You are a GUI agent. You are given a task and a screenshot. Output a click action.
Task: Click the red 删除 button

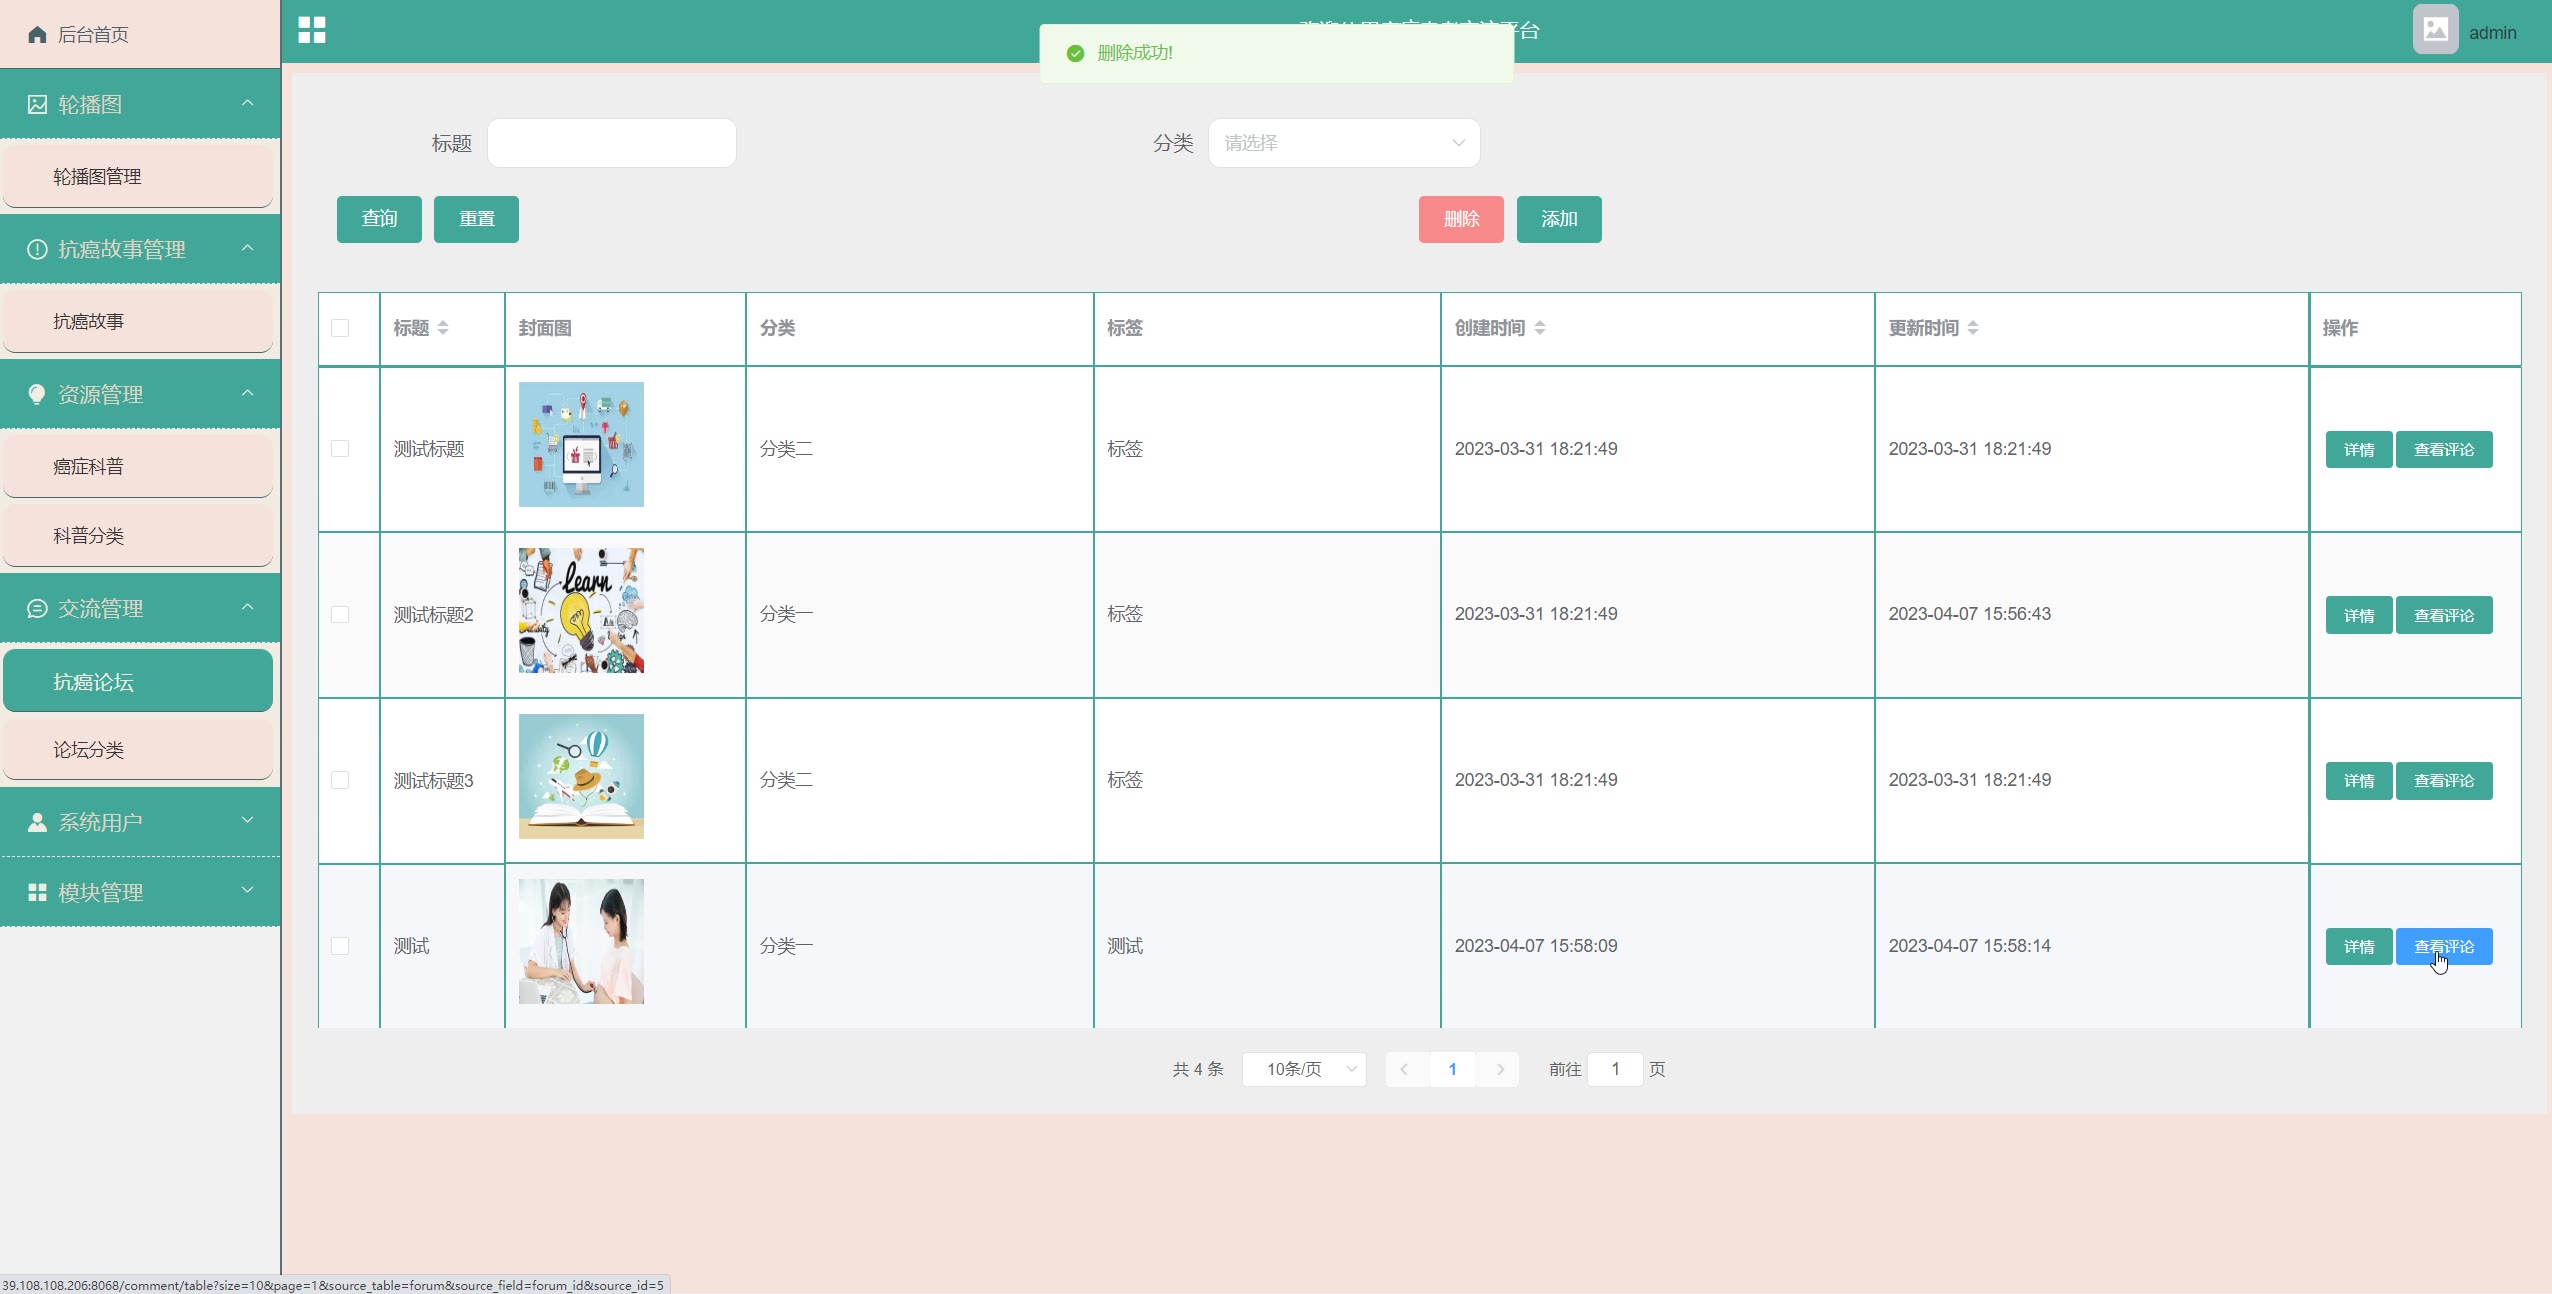pos(1460,219)
